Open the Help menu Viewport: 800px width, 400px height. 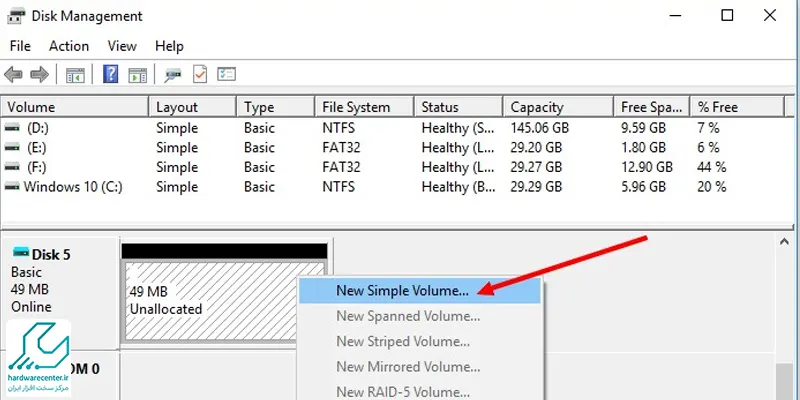(x=170, y=46)
